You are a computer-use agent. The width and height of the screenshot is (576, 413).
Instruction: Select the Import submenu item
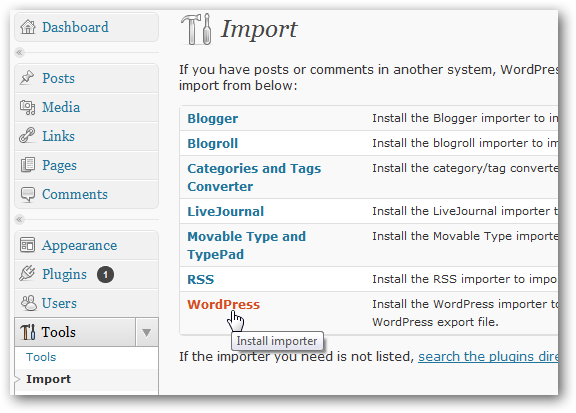coord(48,379)
